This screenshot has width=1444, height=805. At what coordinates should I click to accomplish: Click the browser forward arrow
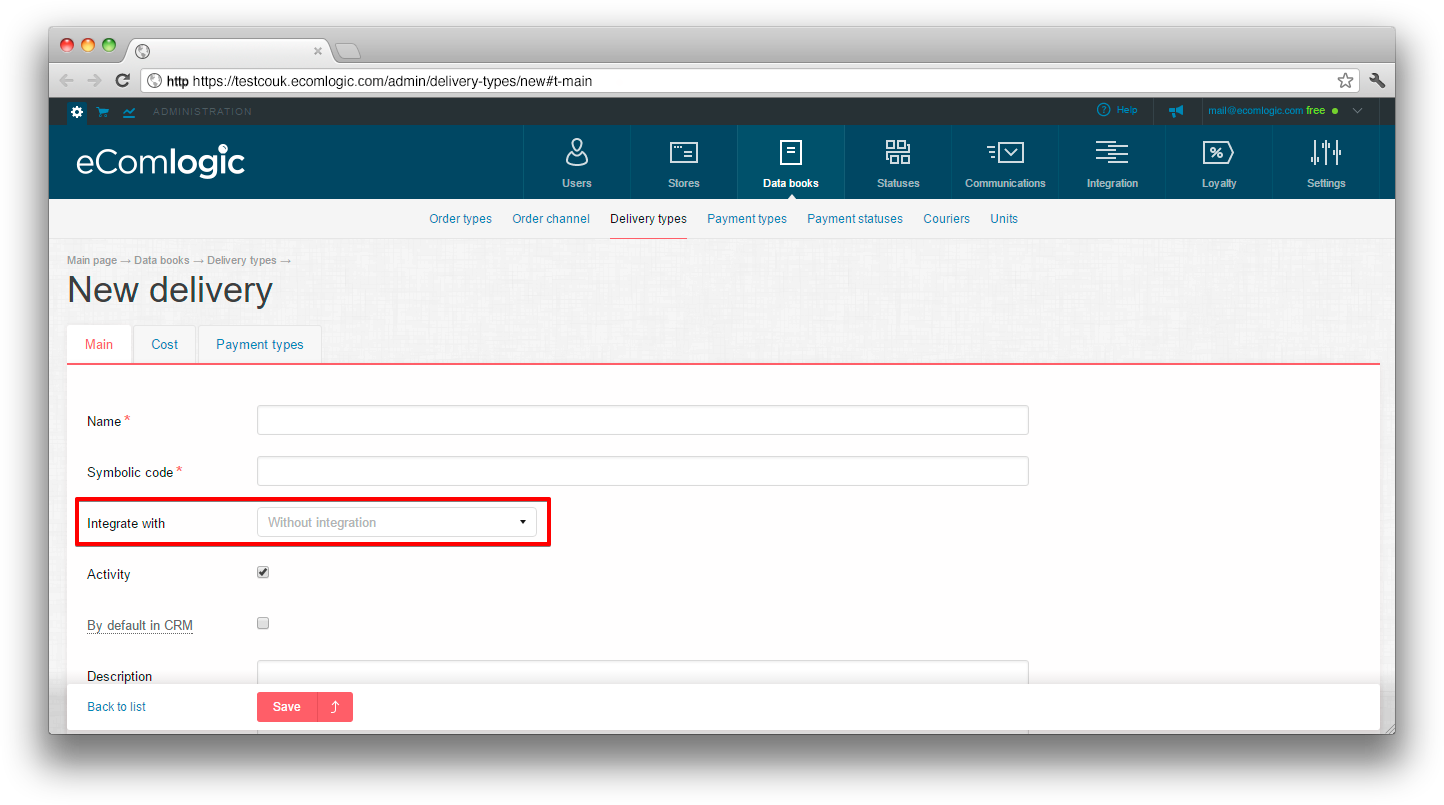click(x=94, y=81)
